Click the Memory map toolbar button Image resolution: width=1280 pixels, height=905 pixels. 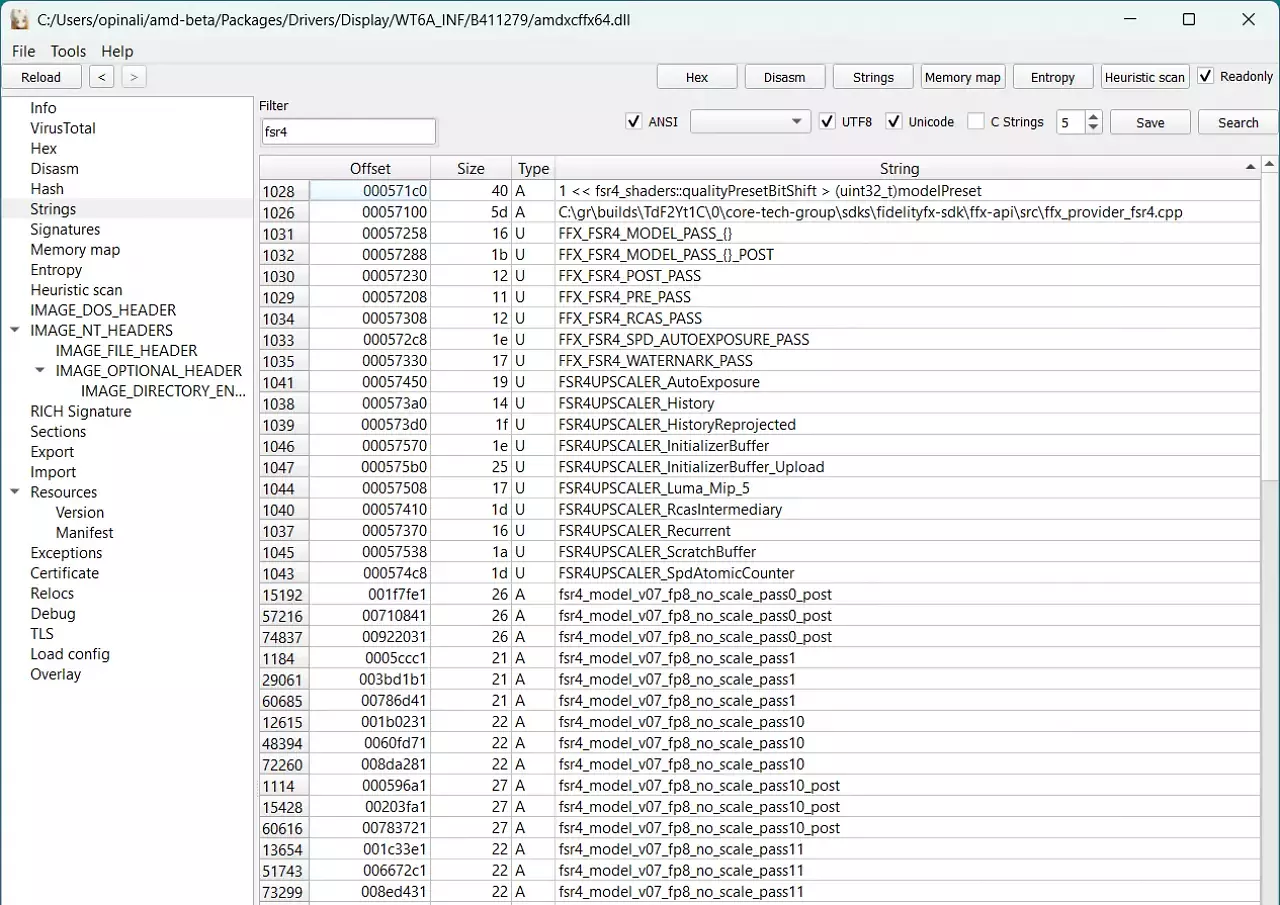click(x=962, y=77)
